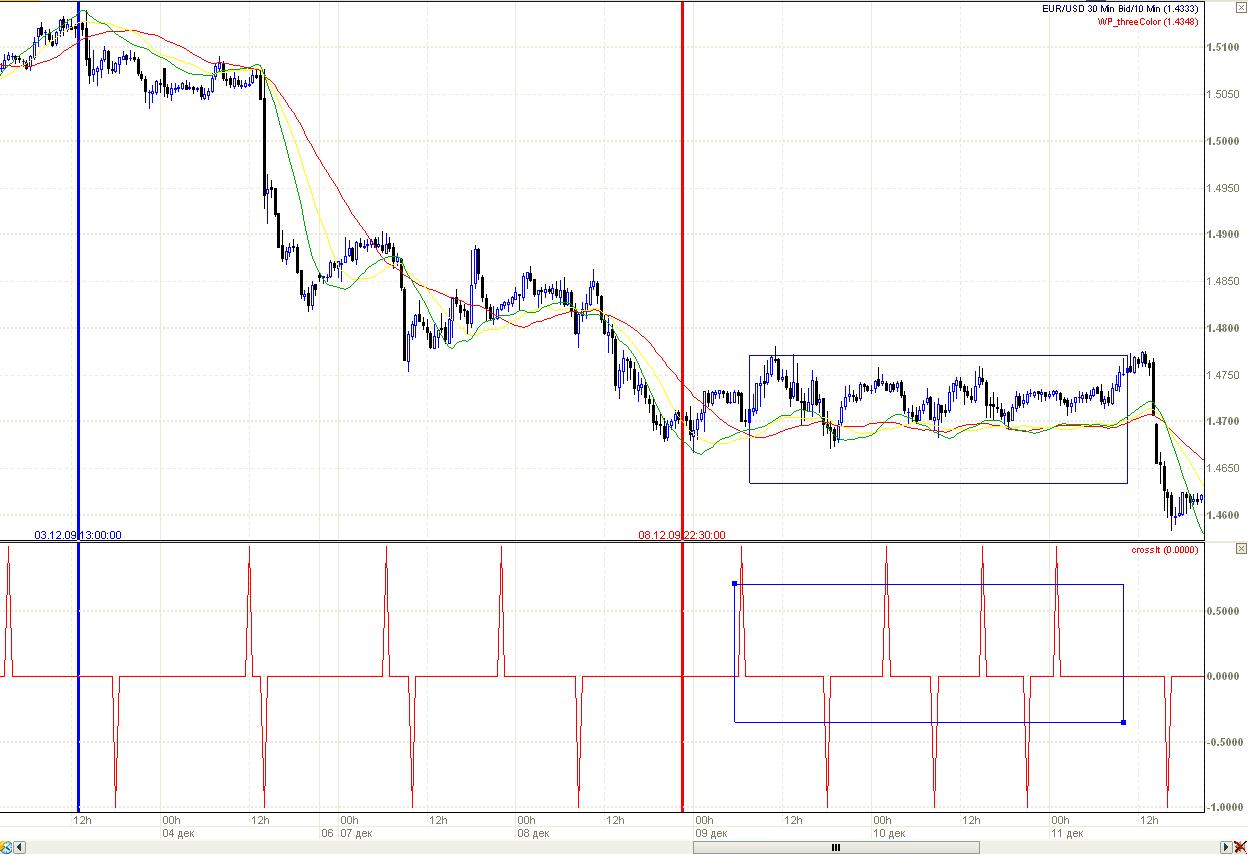This screenshot has width=1248, height=855.
Task: Click the chart options icon at bottom-left
Action: [7, 848]
